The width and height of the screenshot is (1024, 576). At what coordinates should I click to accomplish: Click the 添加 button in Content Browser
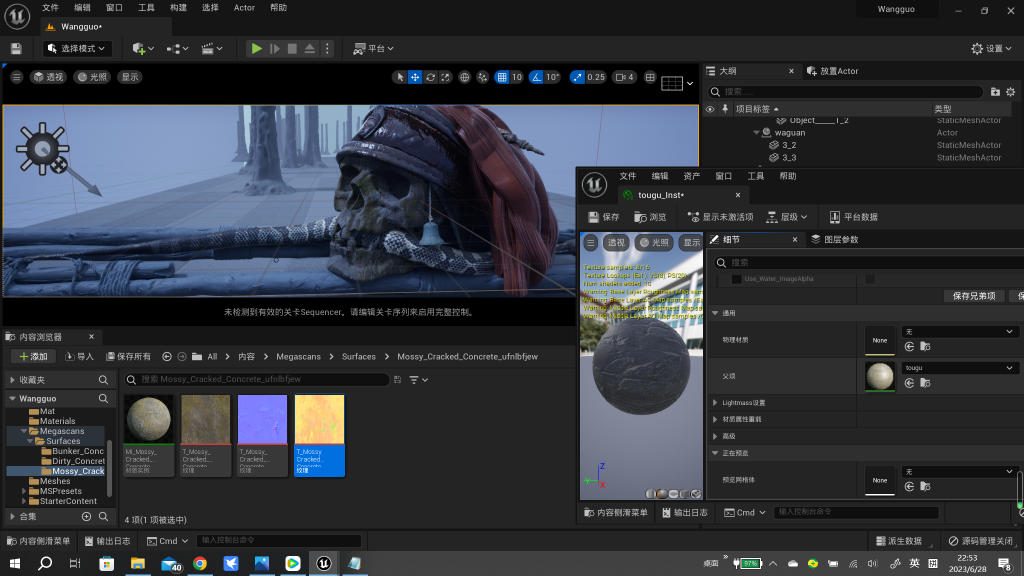click(33, 357)
